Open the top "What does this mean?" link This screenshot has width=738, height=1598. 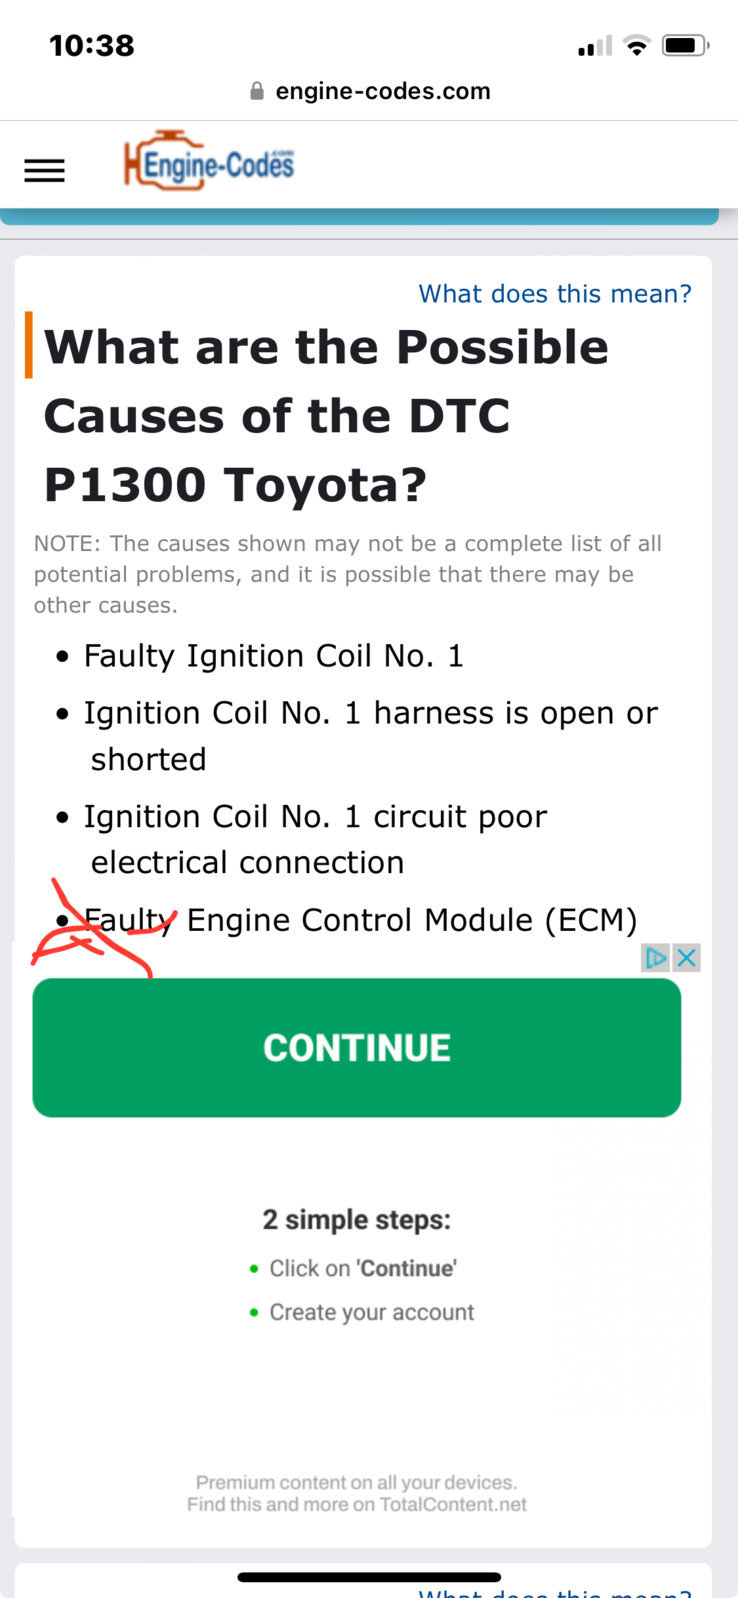tap(555, 293)
